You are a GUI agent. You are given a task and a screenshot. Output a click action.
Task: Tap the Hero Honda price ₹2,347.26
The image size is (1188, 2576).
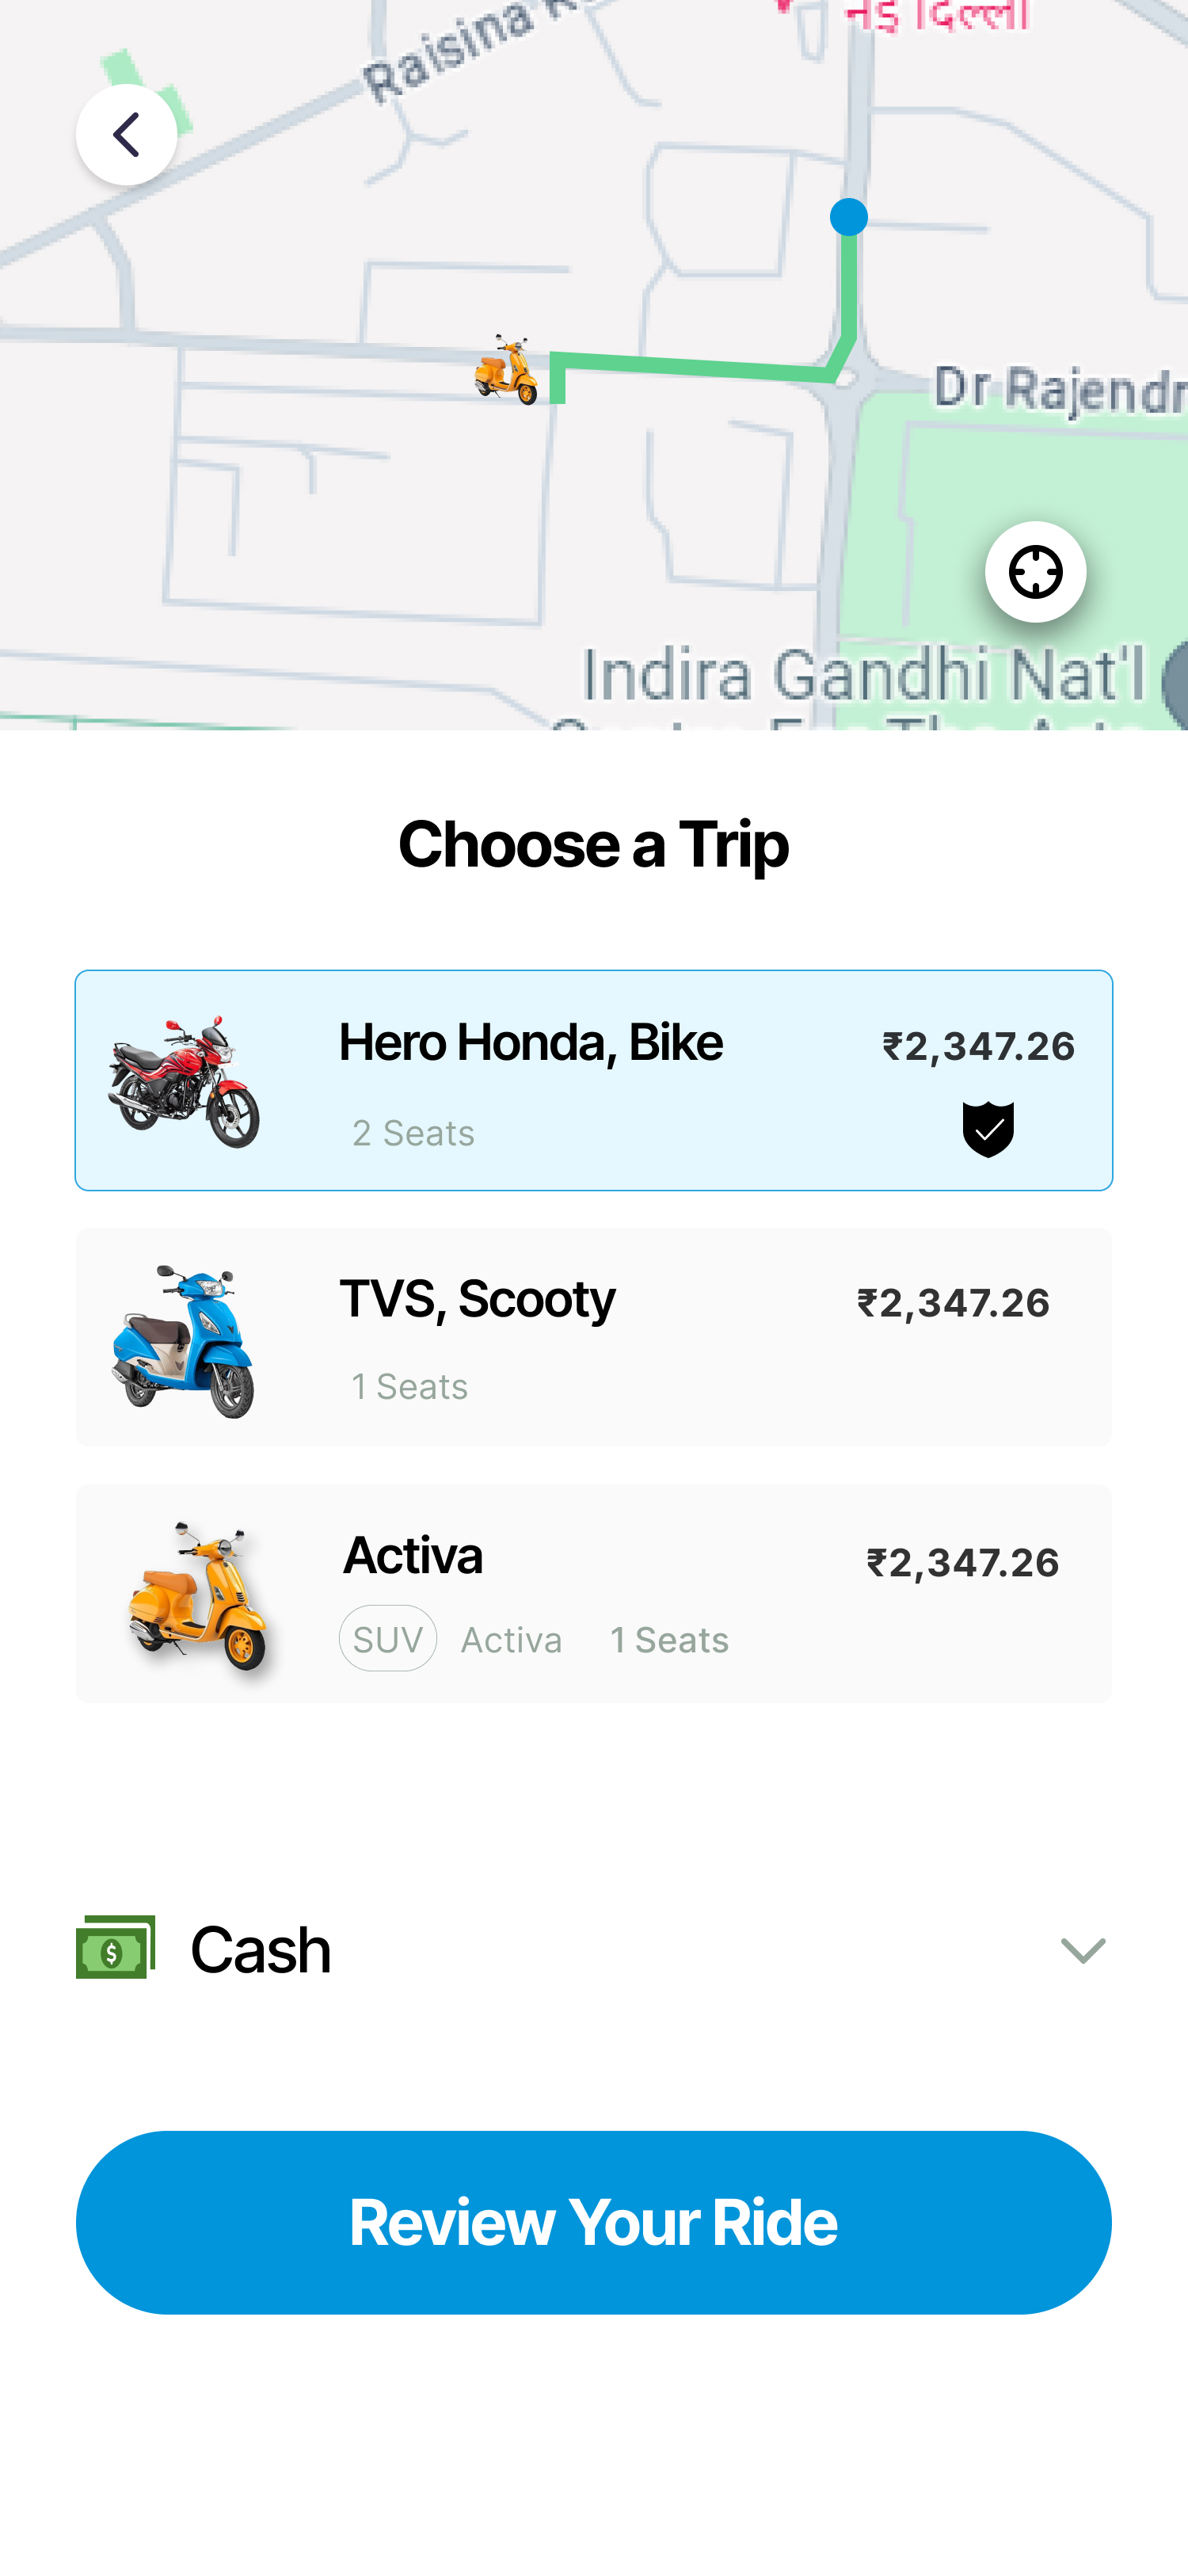pyautogui.click(x=978, y=1047)
